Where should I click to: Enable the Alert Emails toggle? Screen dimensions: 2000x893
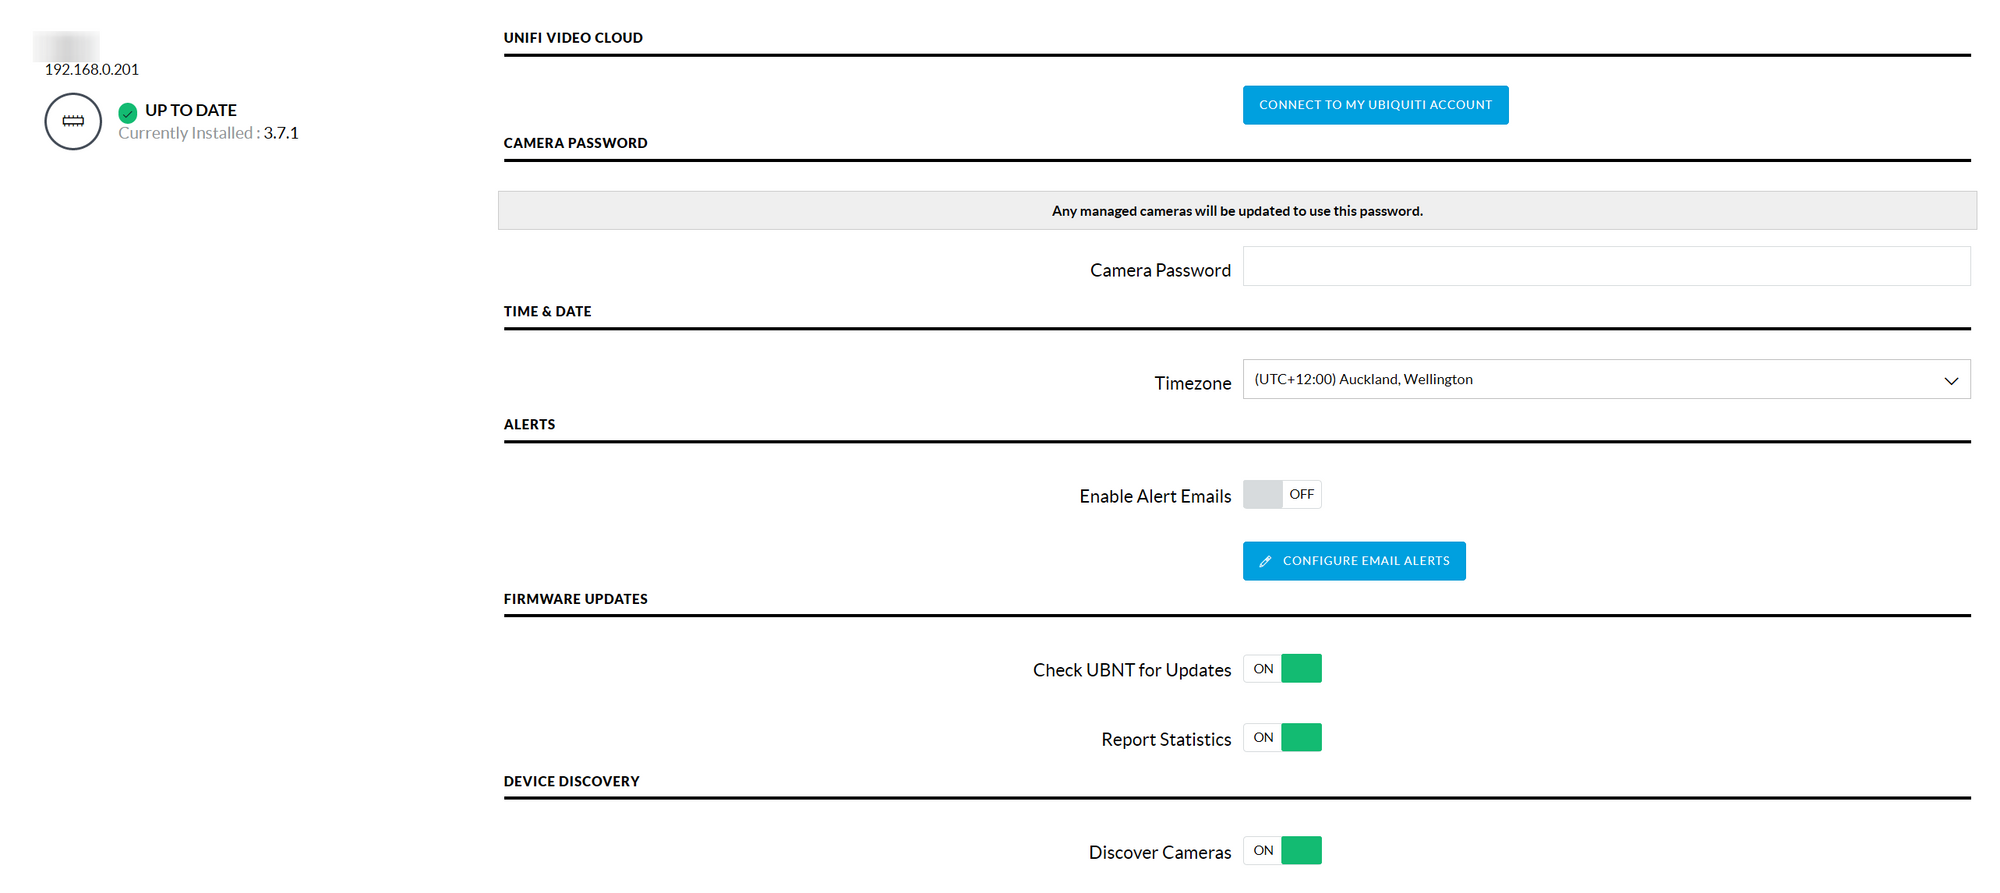pos(1282,495)
